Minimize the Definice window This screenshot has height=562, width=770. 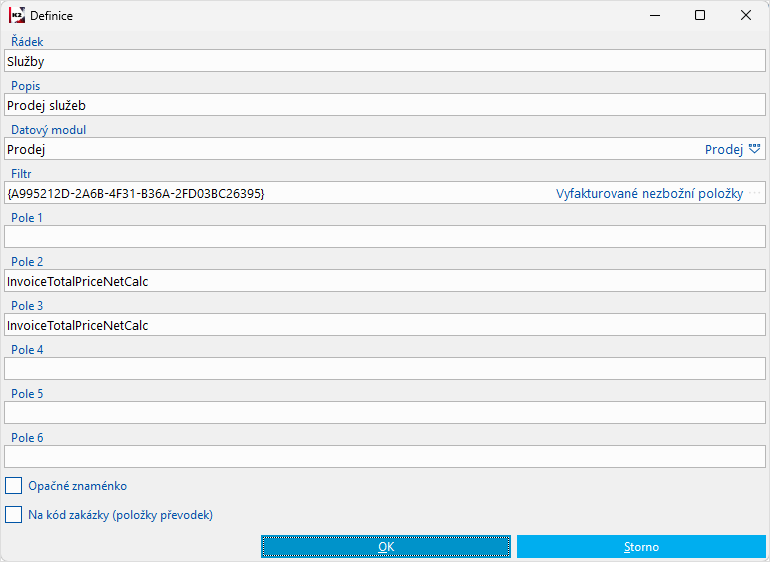(x=655, y=15)
